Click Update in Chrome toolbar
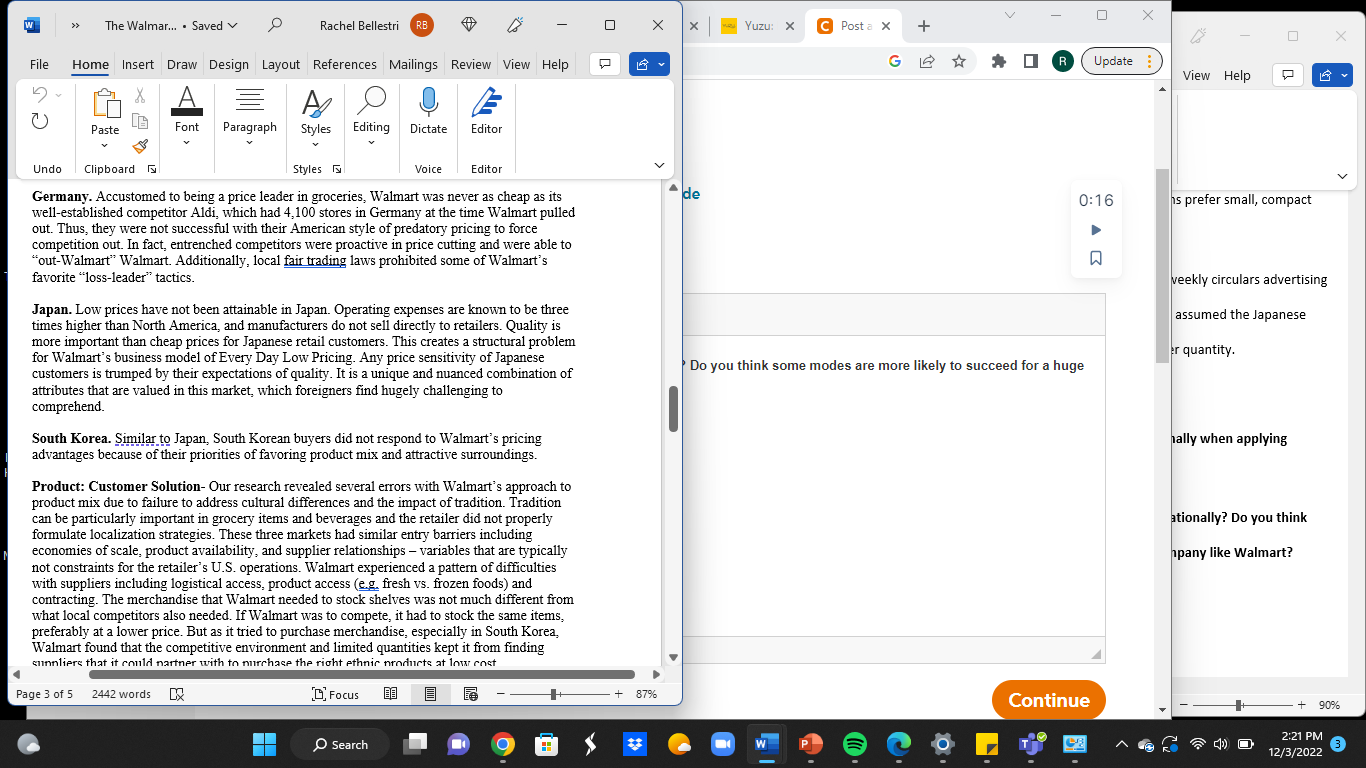Image resolution: width=1366 pixels, height=768 pixels. [x=1113, y=60]
